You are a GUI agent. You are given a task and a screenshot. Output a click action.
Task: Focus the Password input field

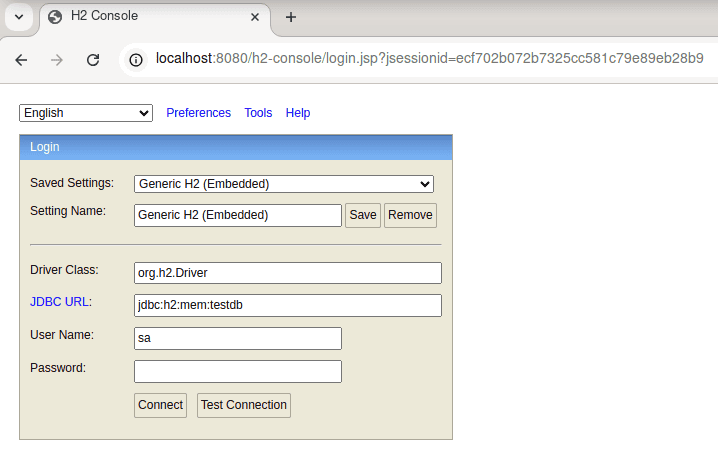[x=238, y=372]
